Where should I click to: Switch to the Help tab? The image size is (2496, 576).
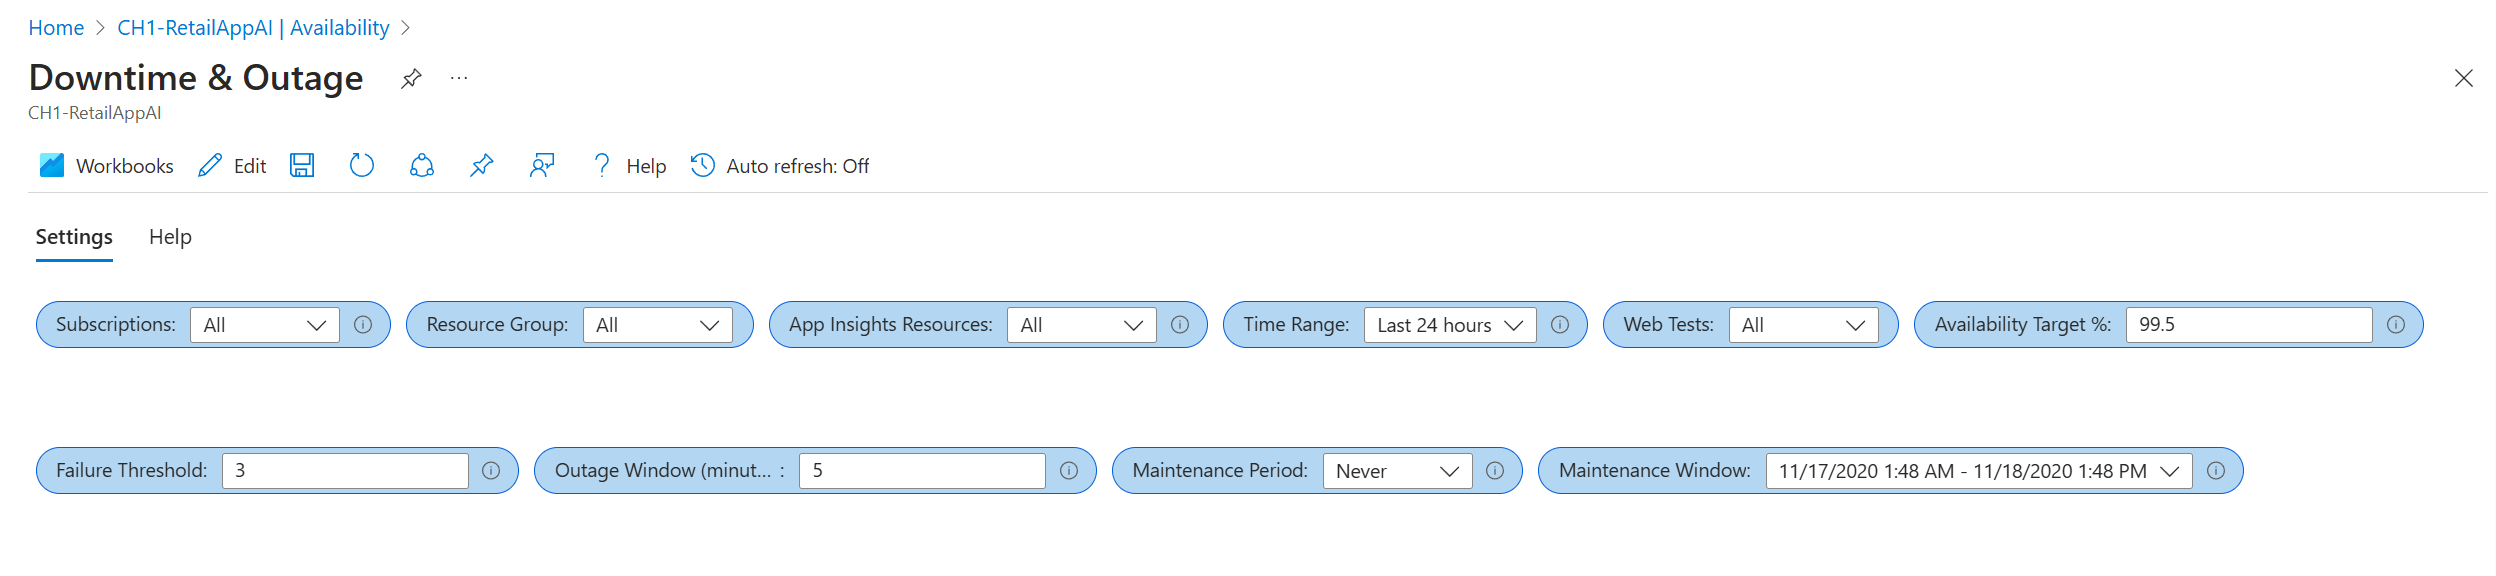pos(170,237)
